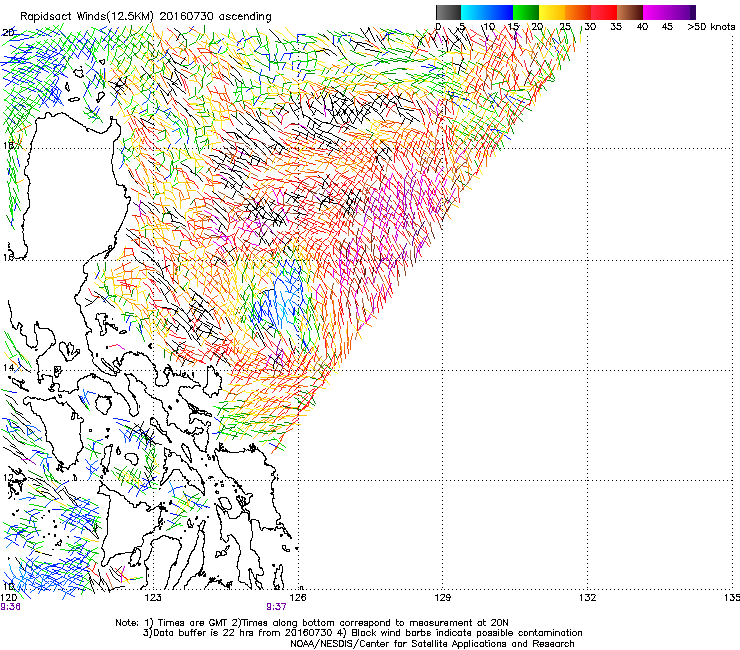Screen dimensions: 740x650
Task: Click the longitude label '123'
Action: pyautogui.click(x=153, y=598)
